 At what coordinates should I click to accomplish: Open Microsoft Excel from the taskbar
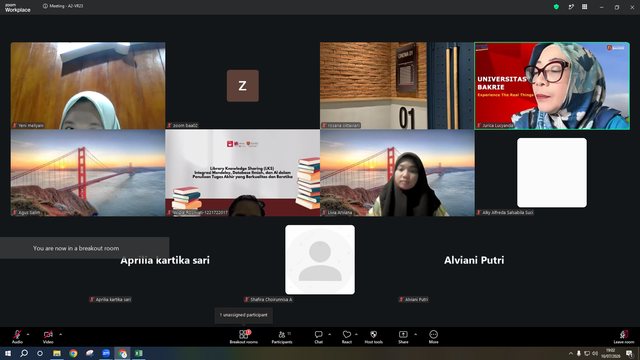pos(139,353)
